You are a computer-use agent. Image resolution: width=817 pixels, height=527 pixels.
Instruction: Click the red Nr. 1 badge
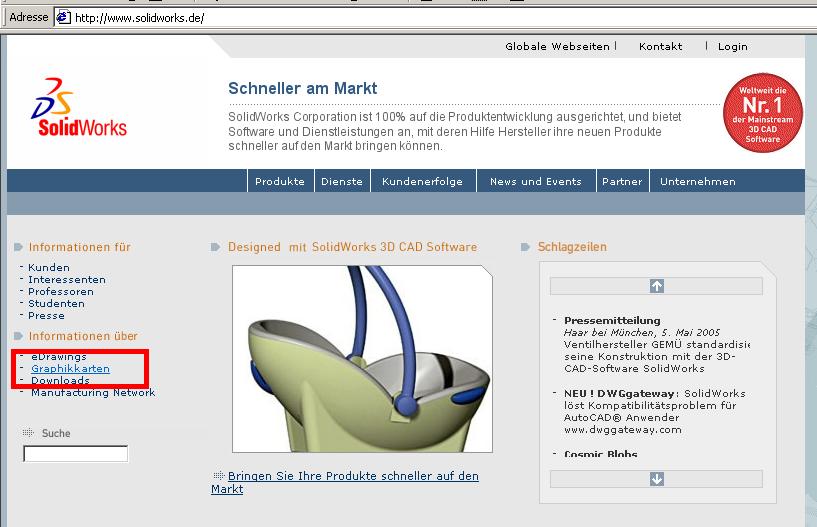coord(763,113)
